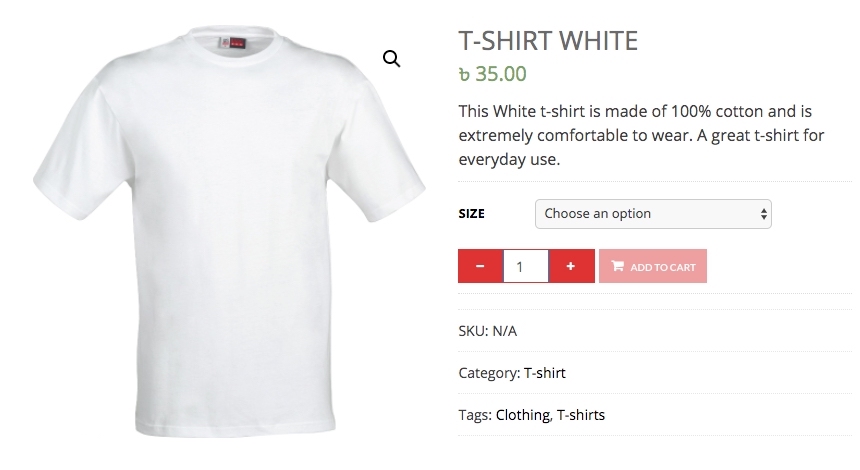Image resolution: width=860 pixels, height=470 pixels.
Task: Click the 'Tags:' label text
Action: (475, 415)
